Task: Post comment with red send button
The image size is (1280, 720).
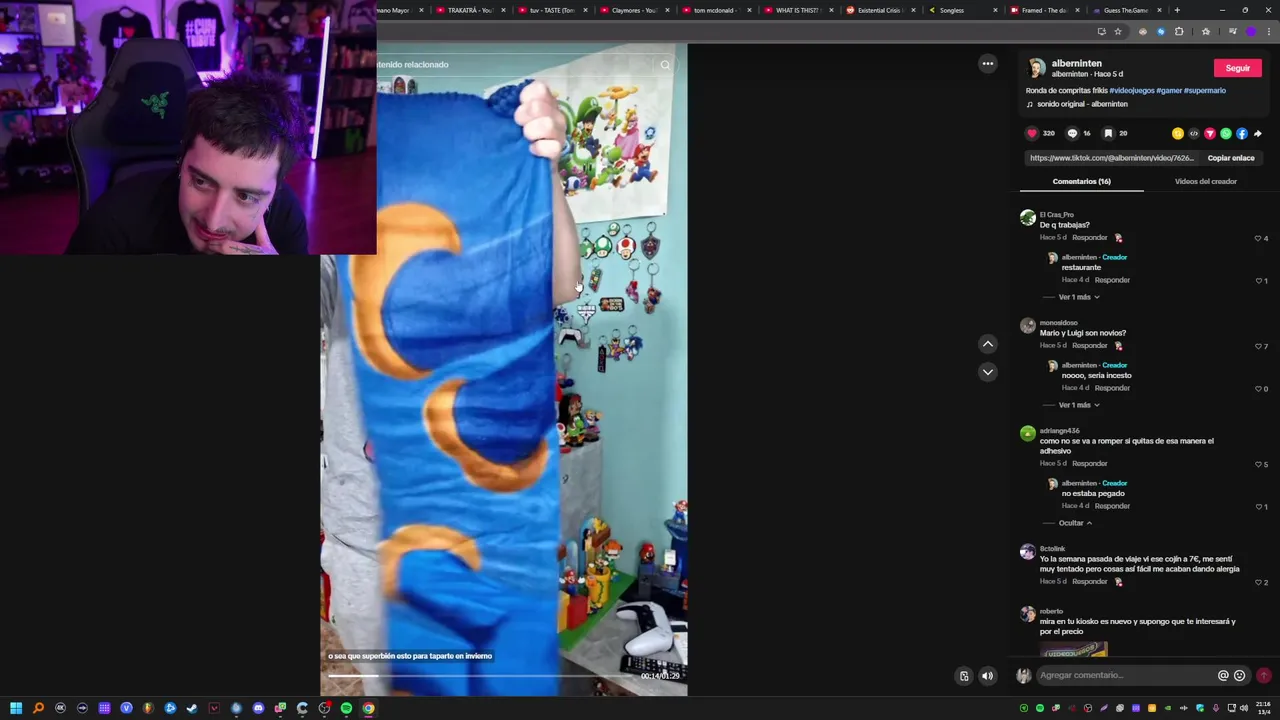Action: coord(1263,675)
